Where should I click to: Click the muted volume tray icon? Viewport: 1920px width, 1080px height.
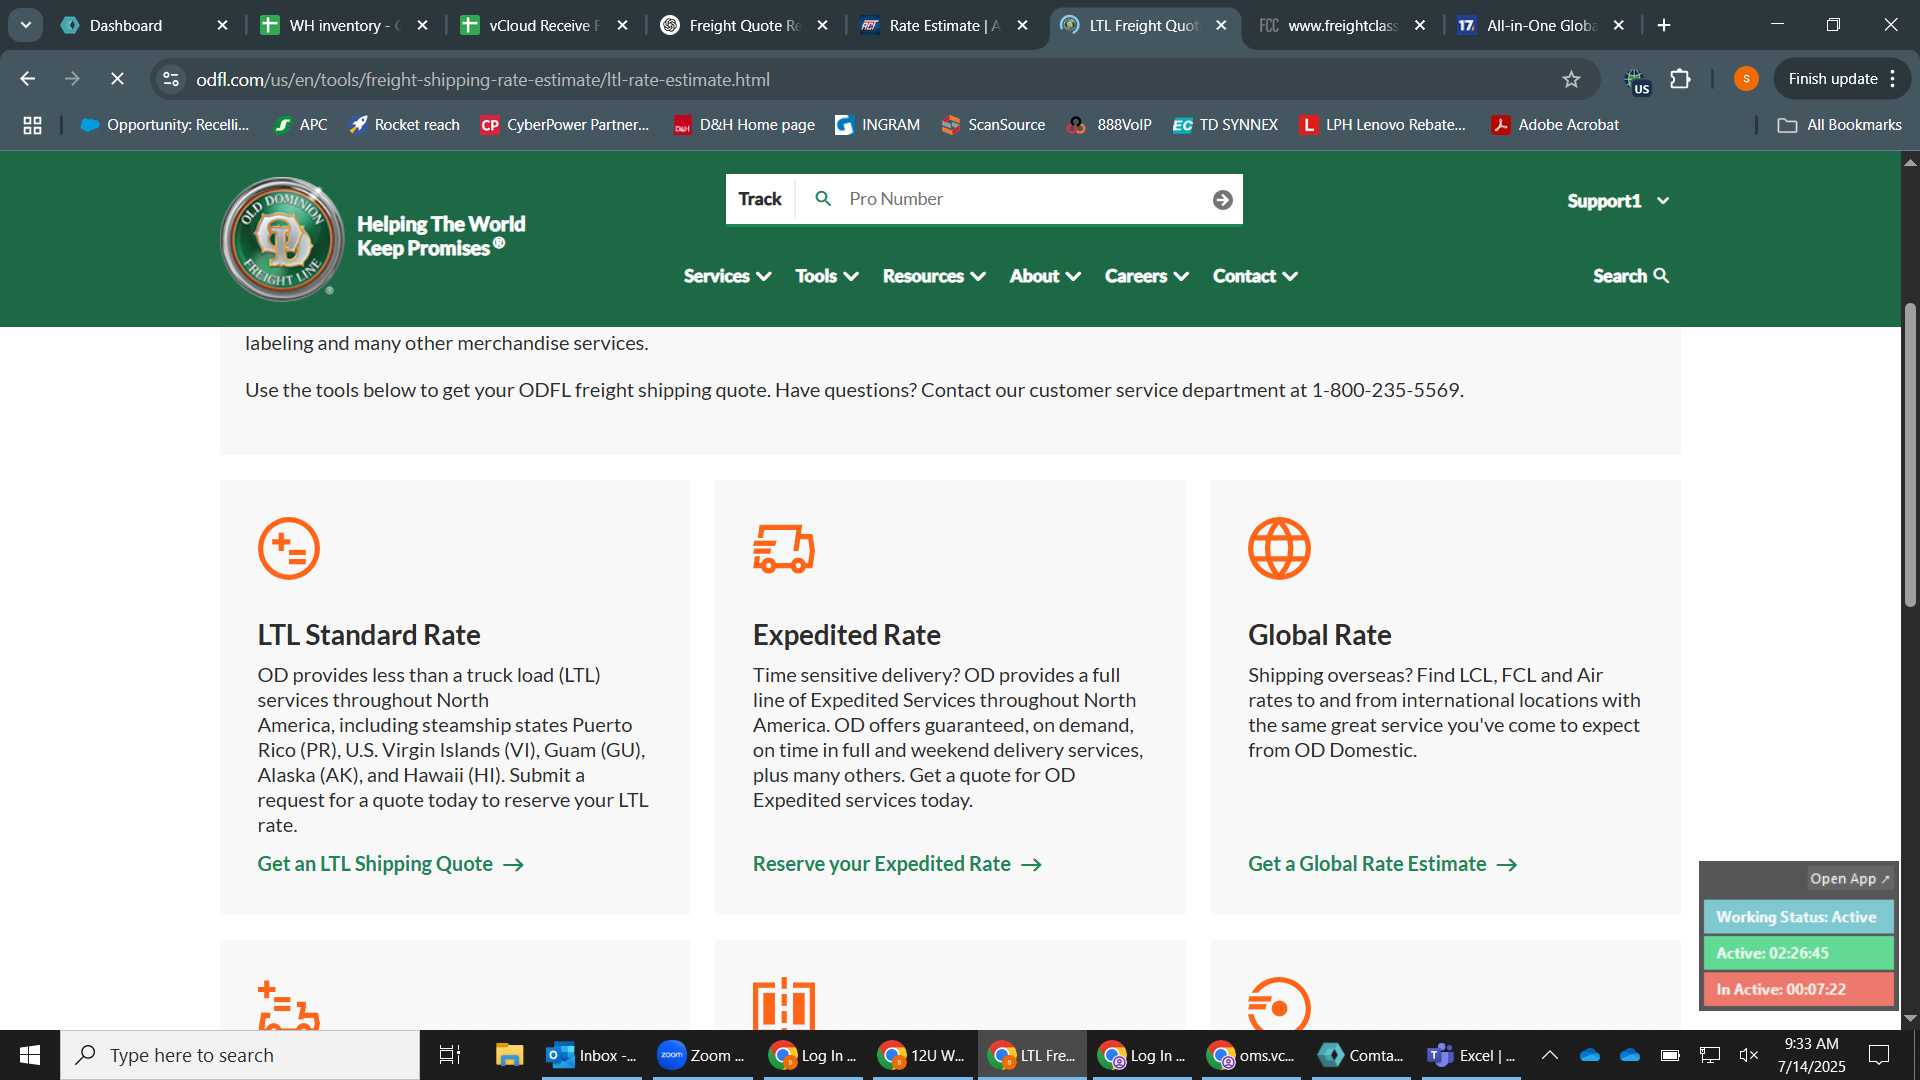coord(1749,1055)
